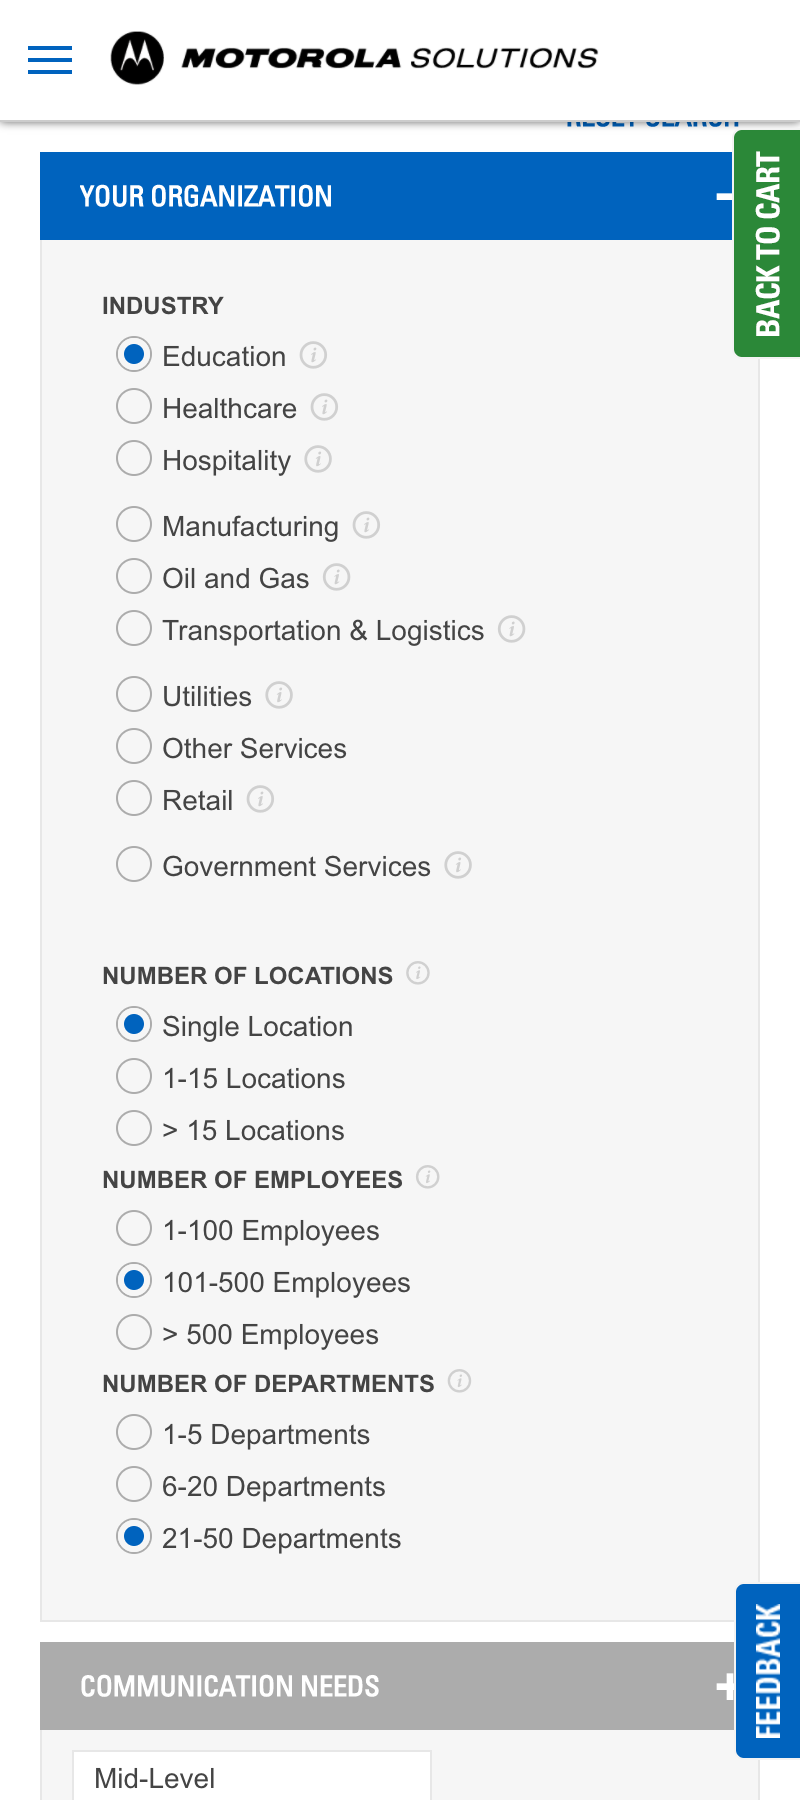This screenshot has height=1800, width=800.
Task: Open info icon next to Manufacturing
Action: [x=366, y=525]
